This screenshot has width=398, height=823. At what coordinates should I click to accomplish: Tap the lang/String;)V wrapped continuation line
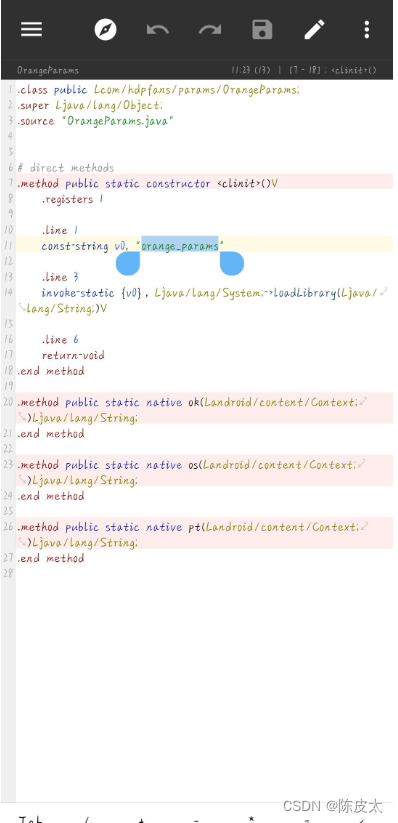pos(67,309)
